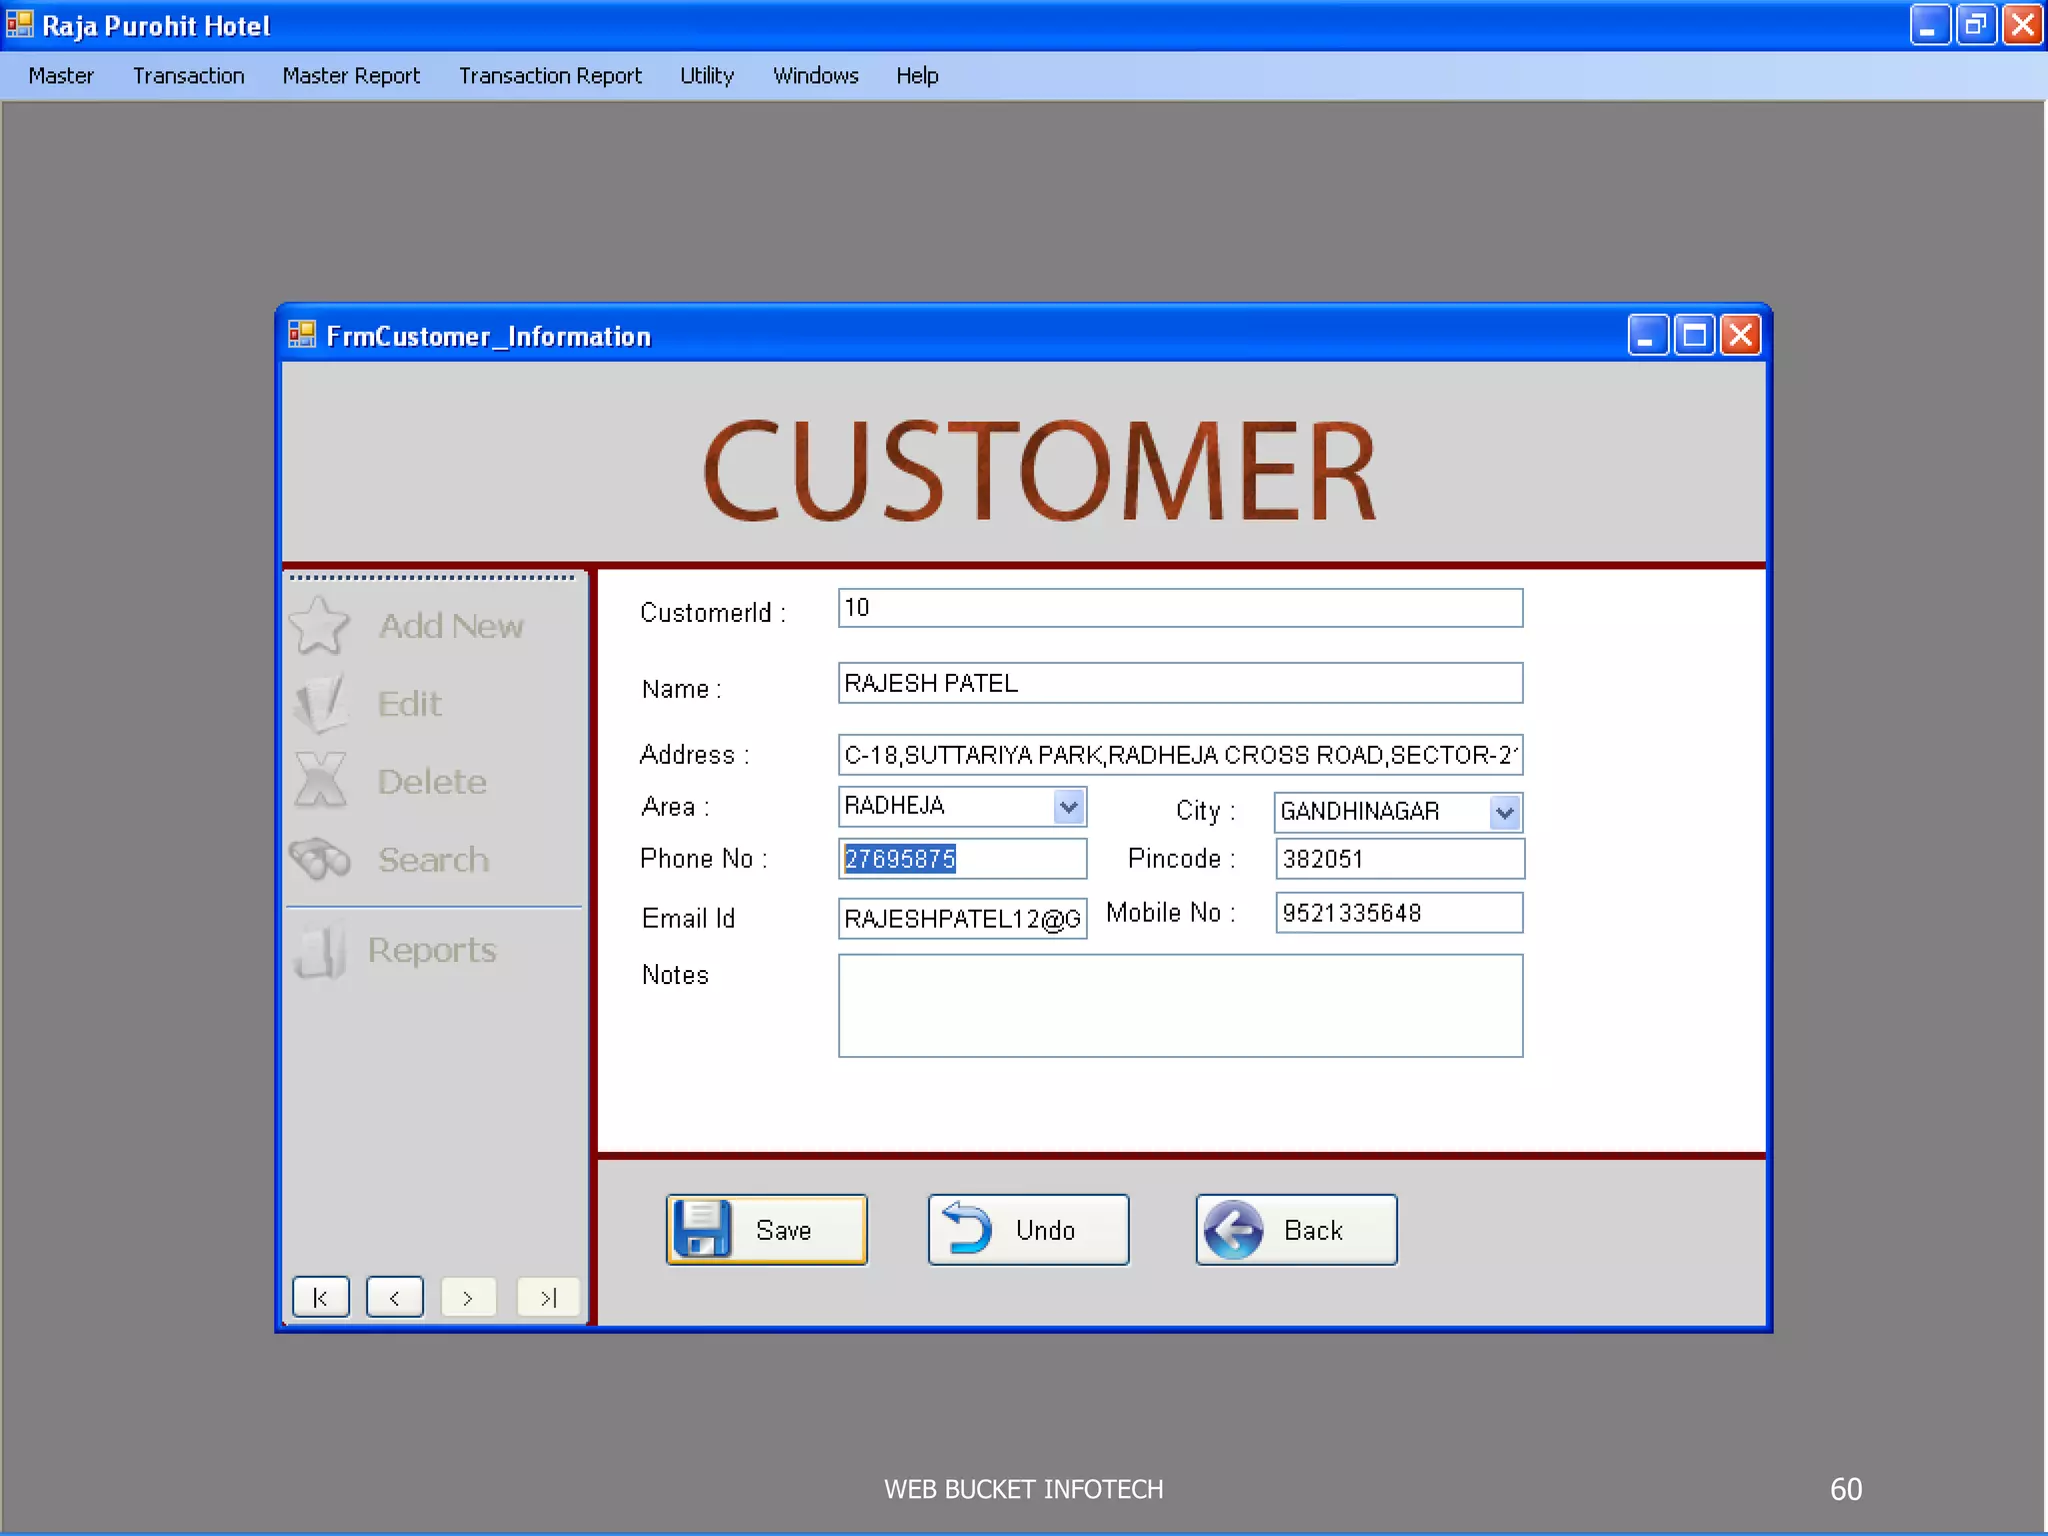Image resolution: width=2048 pixels, height=1536 pixels.
Task: Open the Master menu
Action: pyautogui.click(x=61, y=76)
